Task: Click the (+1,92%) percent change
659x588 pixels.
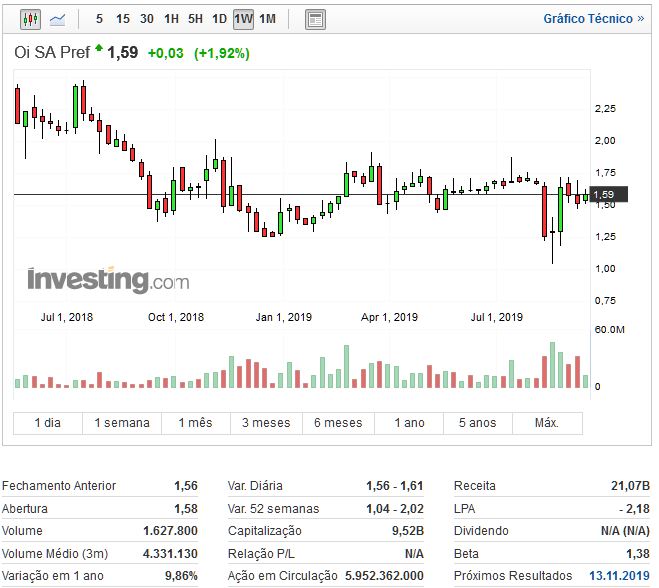Action: click(x=221, y=53)
